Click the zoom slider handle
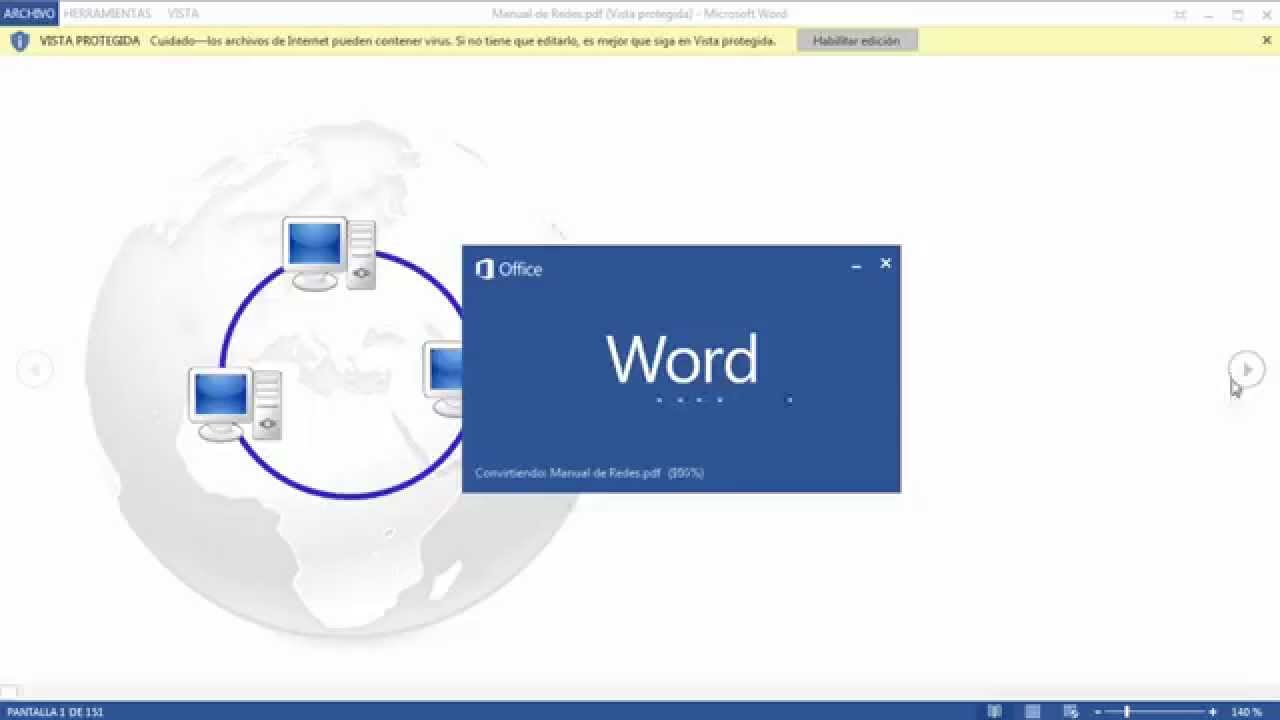Viewport: 1280px width, 720px height. 1127,712
